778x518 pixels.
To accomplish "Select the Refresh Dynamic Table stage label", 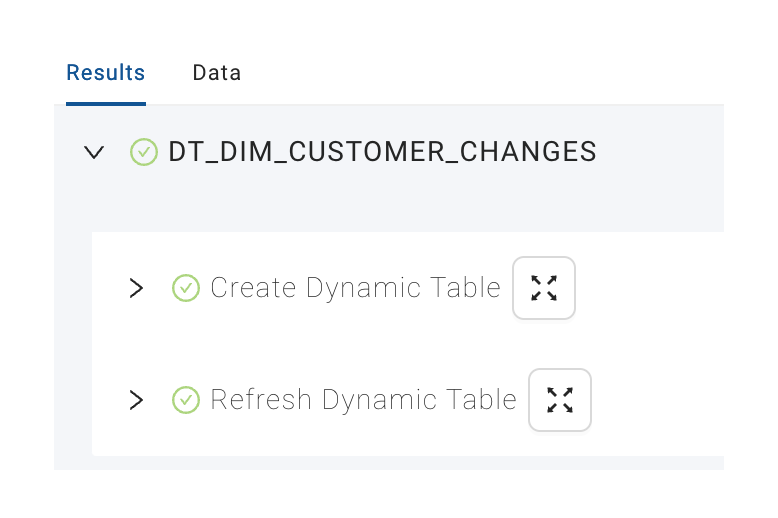I will (363, 400).
